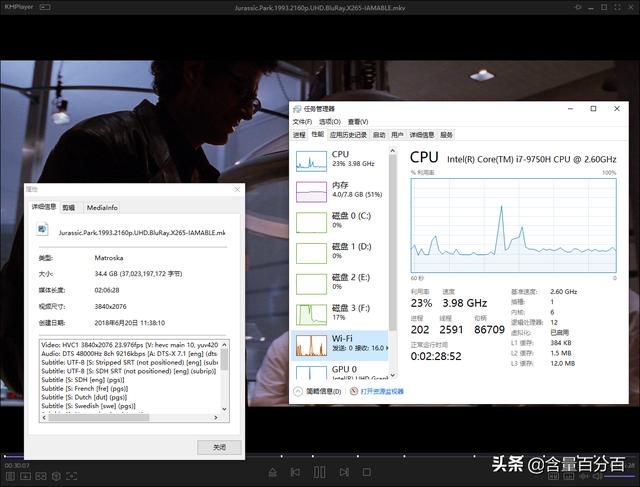The height and width of the screenshot is (487, 640).
Task: Pause playback in KMPlayer
Action: (320, 472)
